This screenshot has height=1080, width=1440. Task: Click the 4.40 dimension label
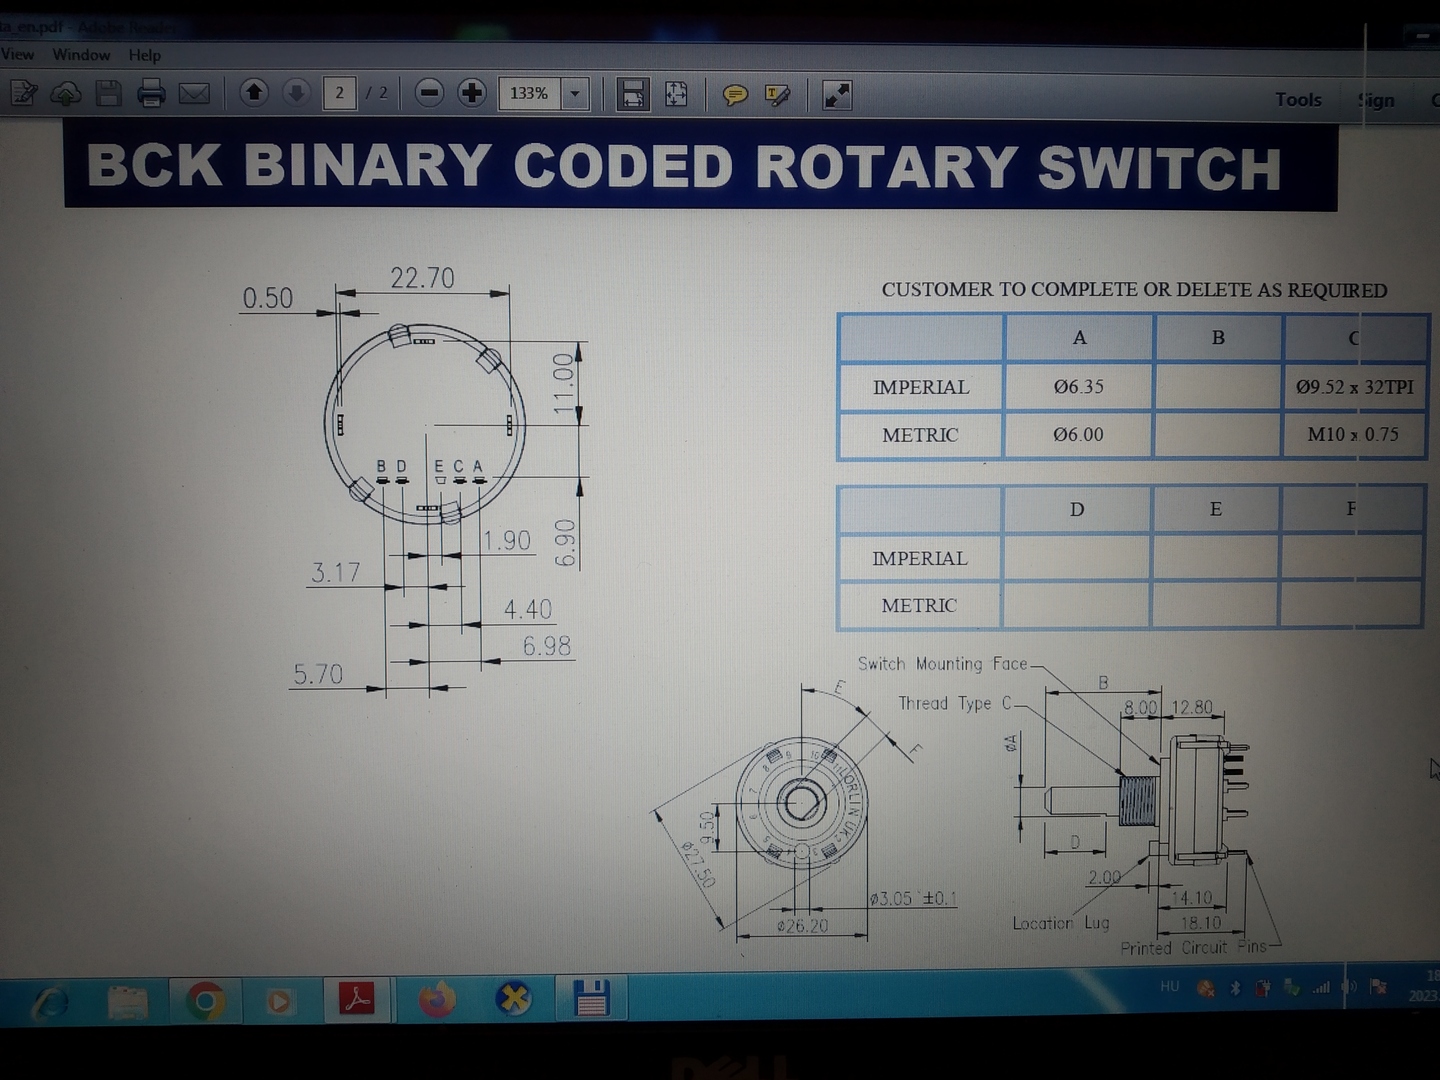coord(528,609)
